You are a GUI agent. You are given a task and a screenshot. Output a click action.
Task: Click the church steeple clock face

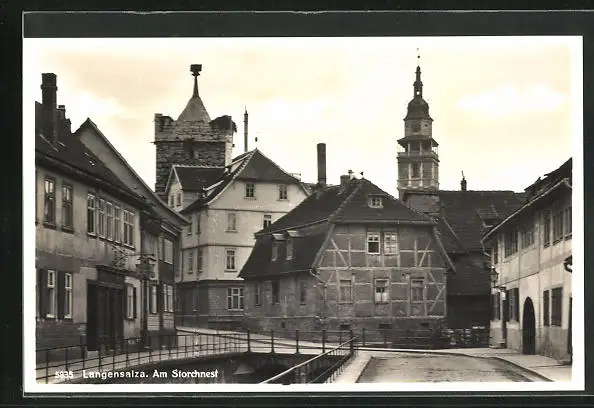(x=417, y=127)
